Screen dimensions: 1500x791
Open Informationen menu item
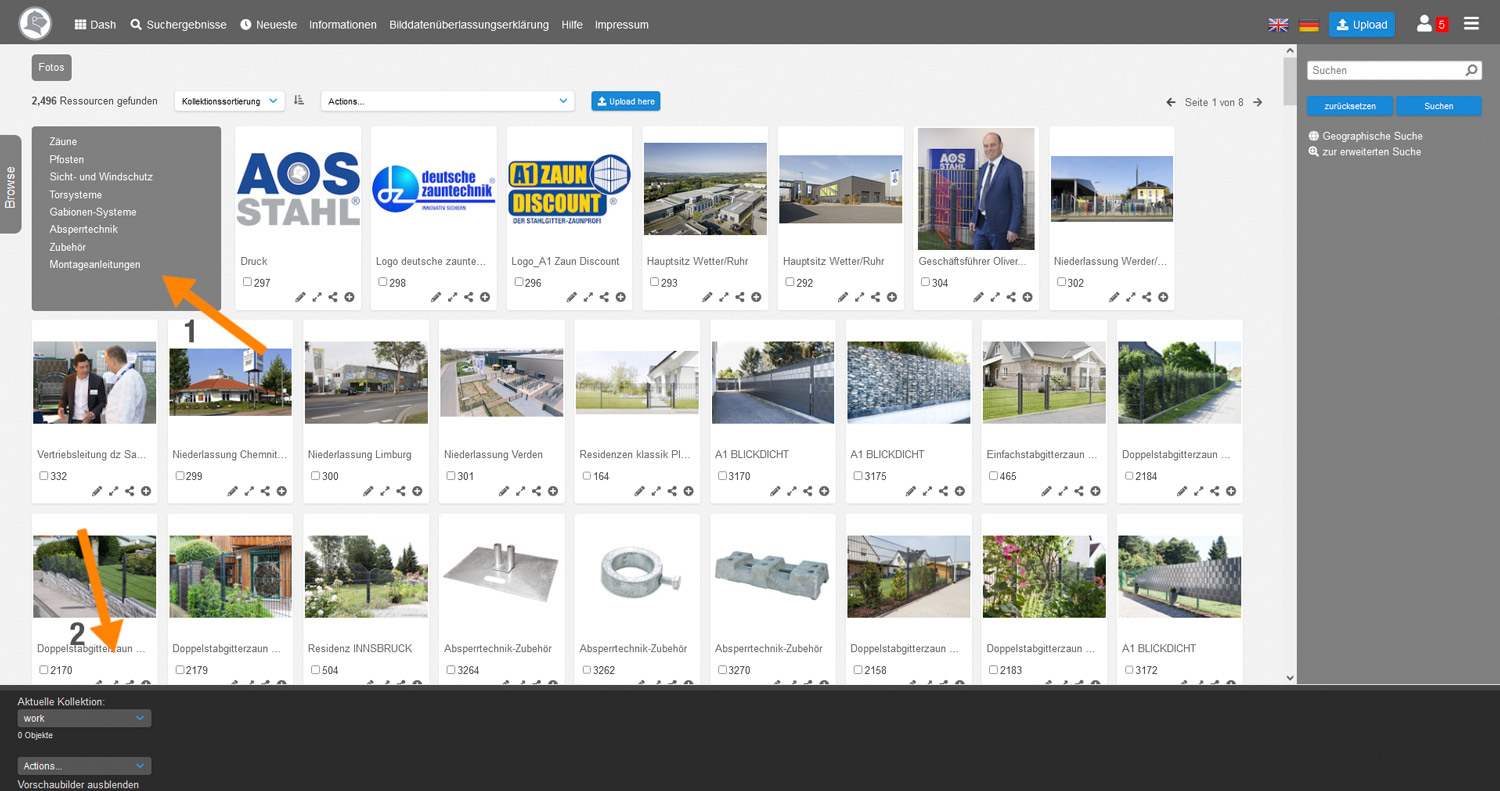point(343,25)
